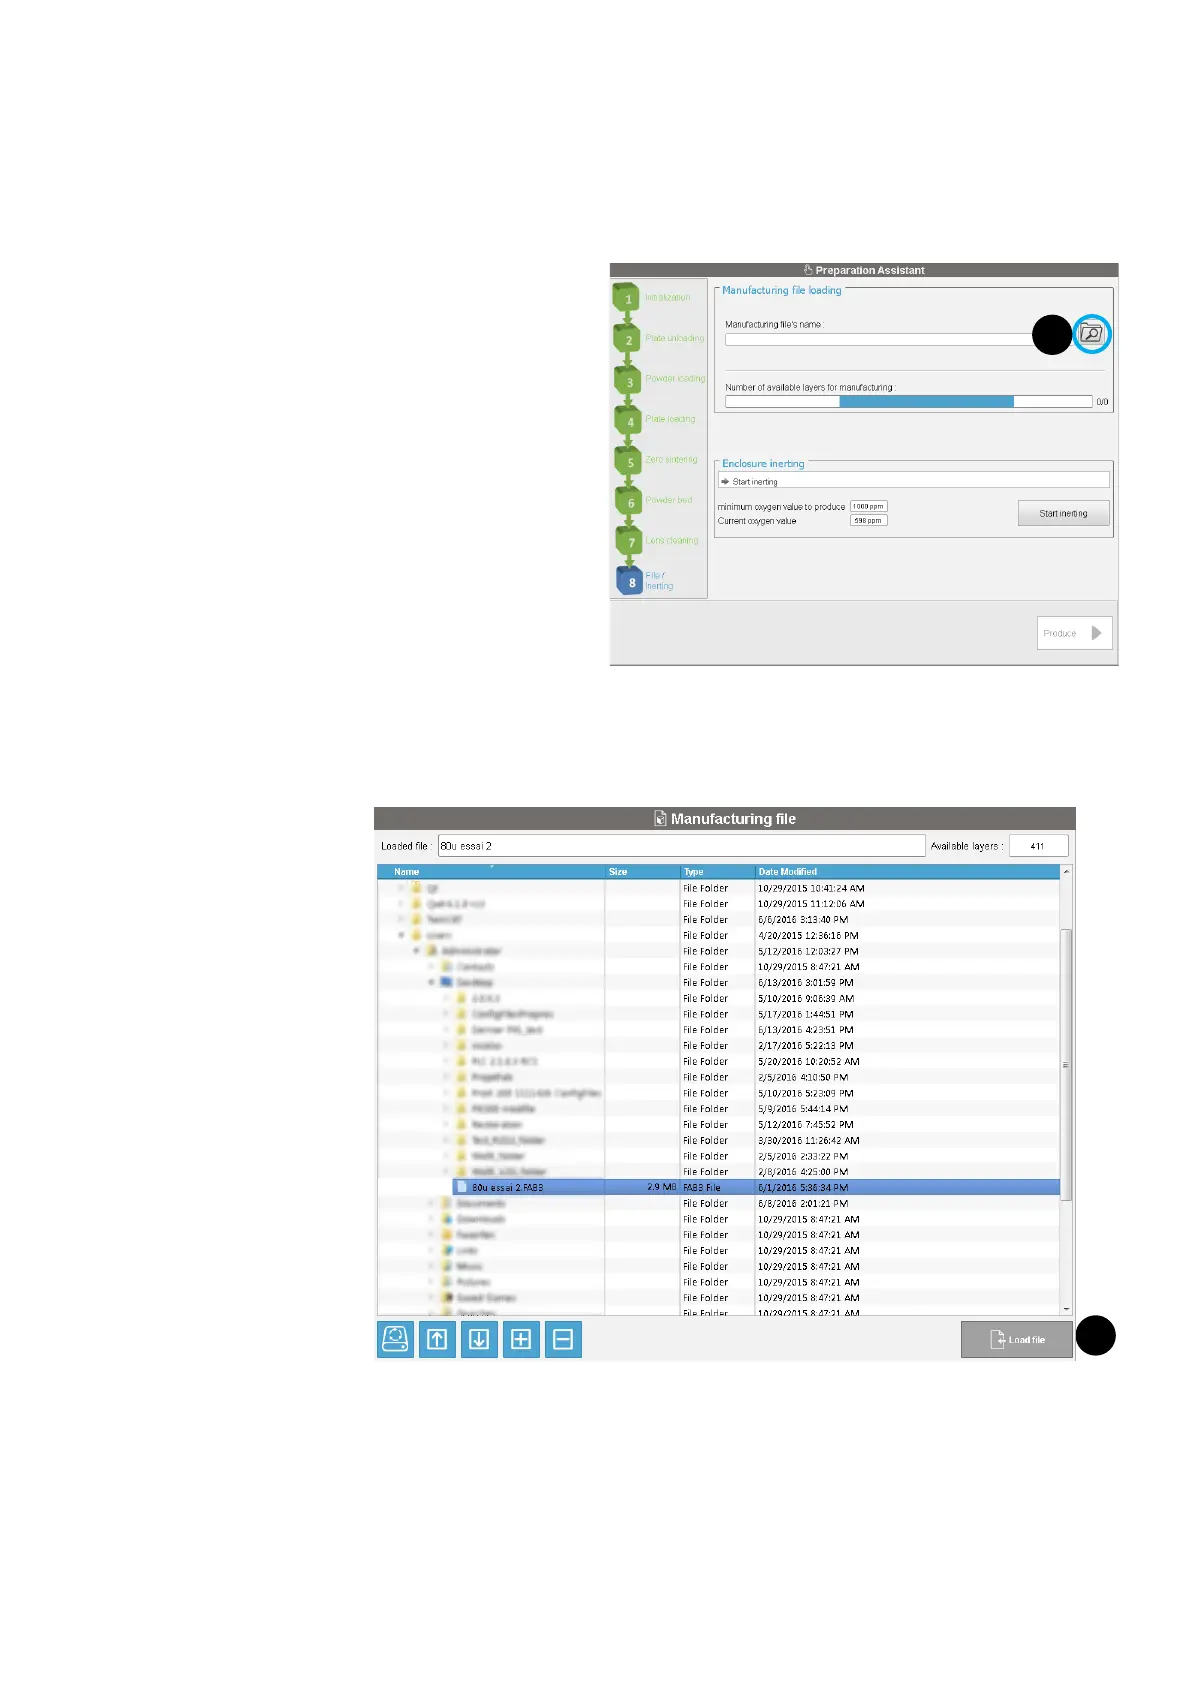Click the up arrow toolbar button
1191x1684 pixels.
pyautogui.click(x=438, y=1339)
